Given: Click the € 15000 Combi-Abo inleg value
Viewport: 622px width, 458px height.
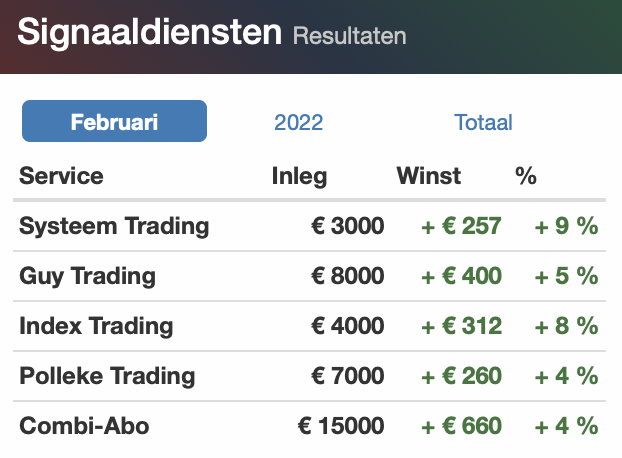Looking at the screenshot, I should (x=341, y=426).
